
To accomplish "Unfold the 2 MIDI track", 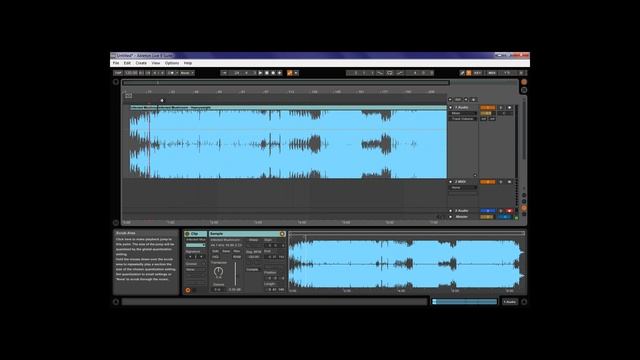I will 451,182.
